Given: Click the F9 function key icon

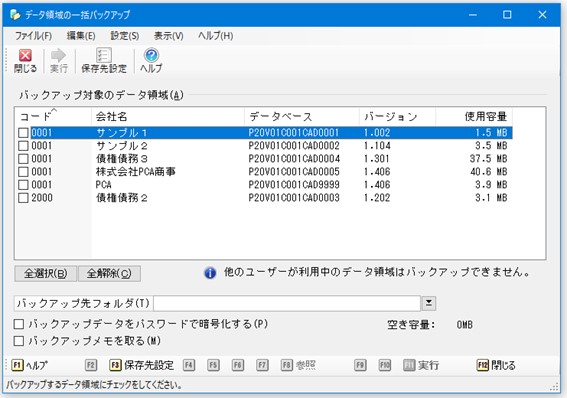Looking at the screenshot, I should [x=360, y=365].
